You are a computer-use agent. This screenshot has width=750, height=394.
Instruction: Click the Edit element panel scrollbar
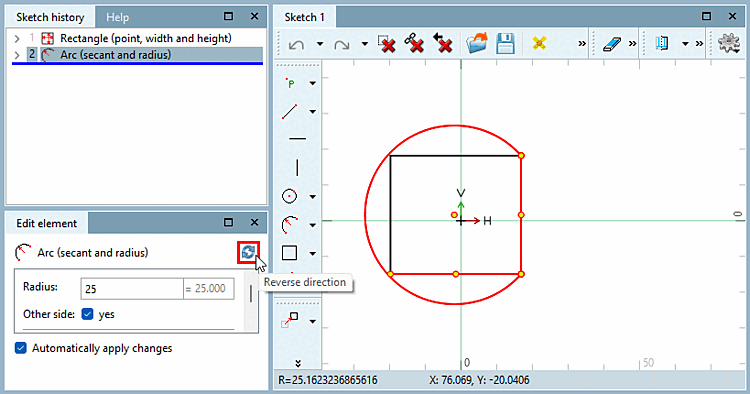click(251, 294)
